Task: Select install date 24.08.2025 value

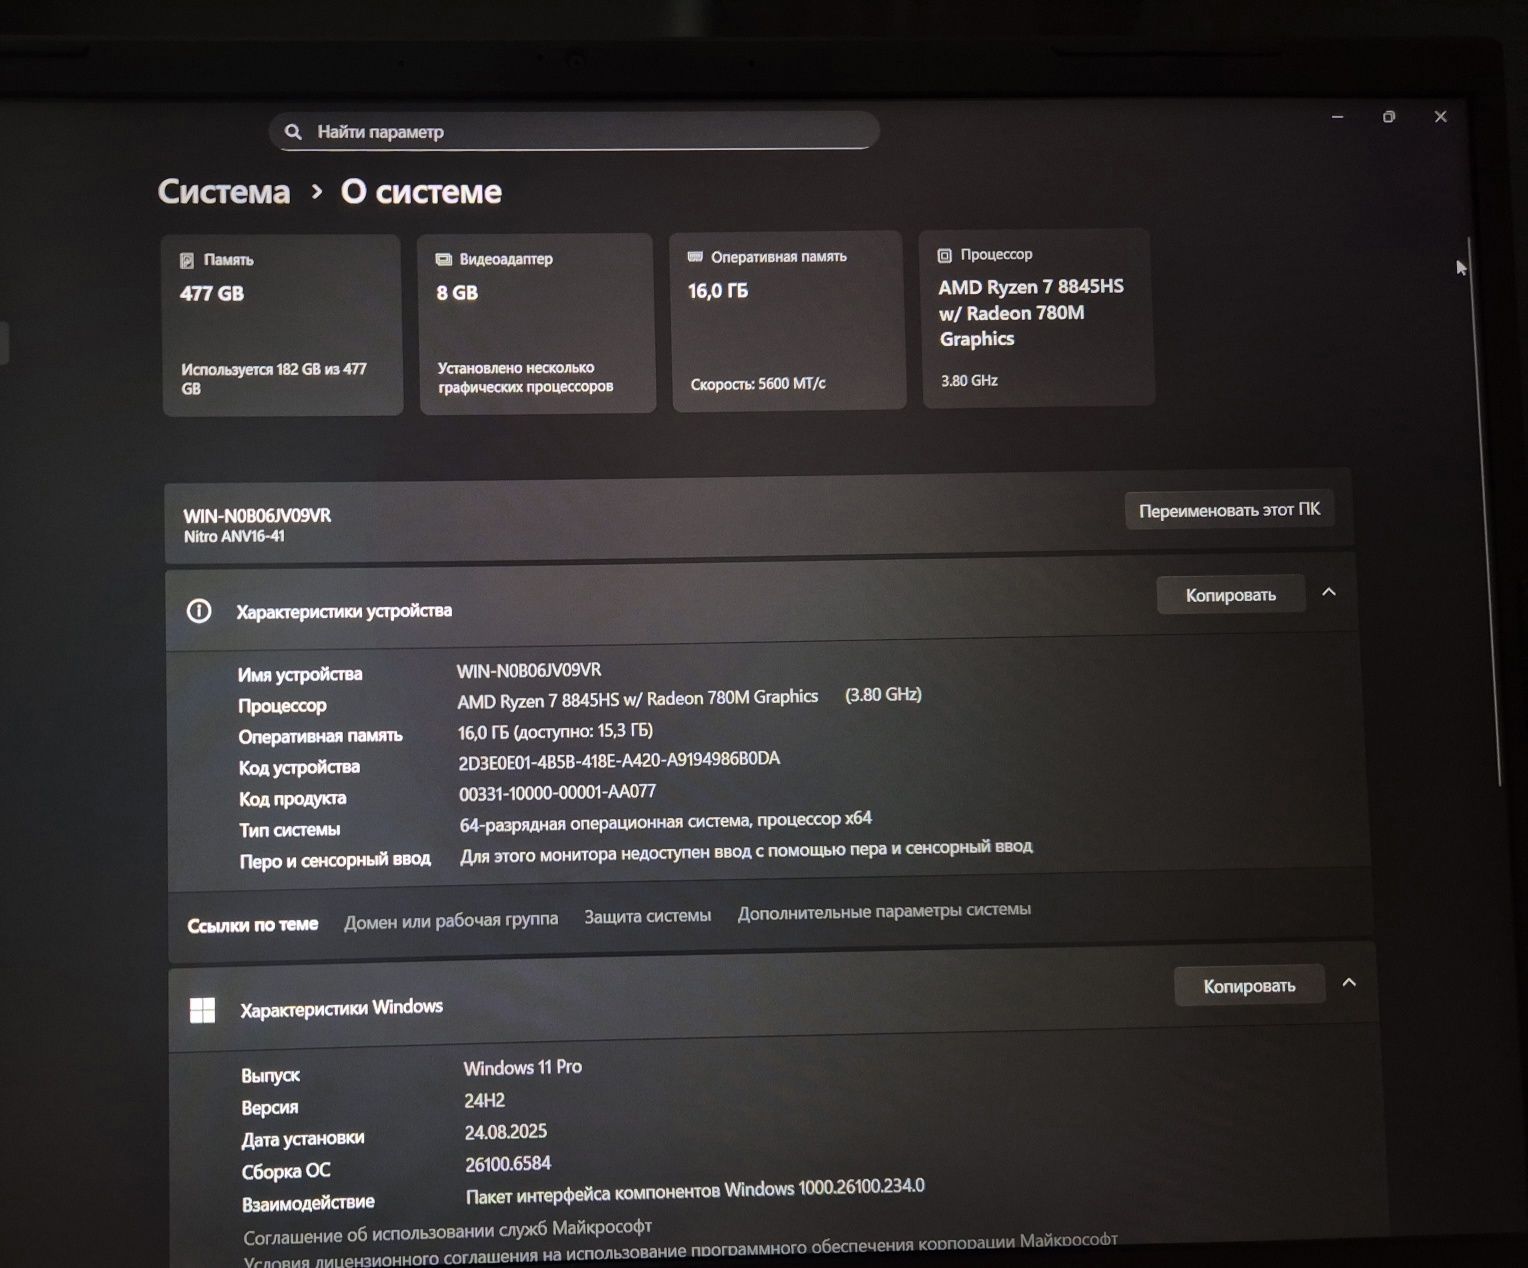Action: coord(506,1132)
